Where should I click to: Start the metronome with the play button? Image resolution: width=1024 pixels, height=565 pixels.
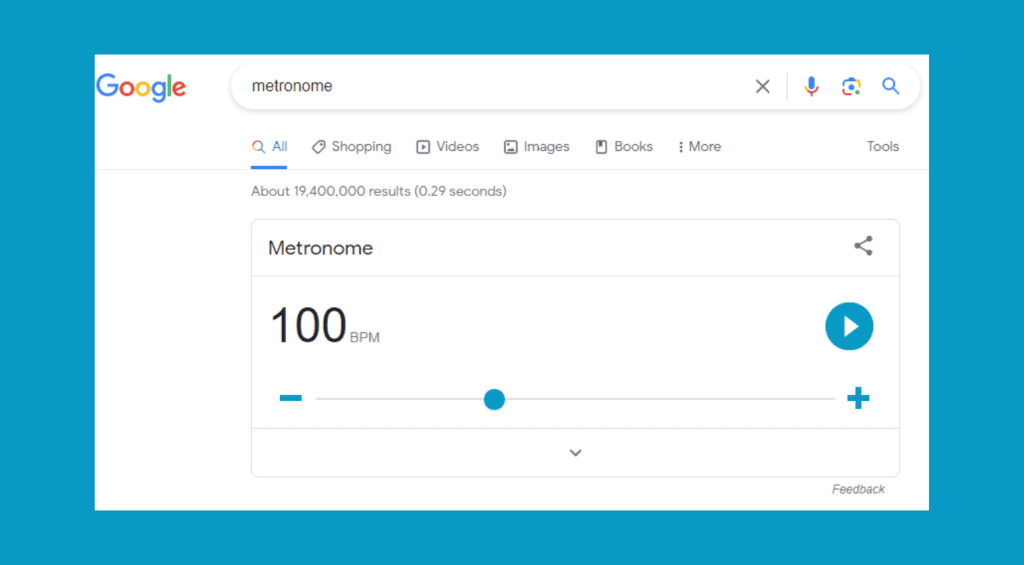tap(849, 326)
